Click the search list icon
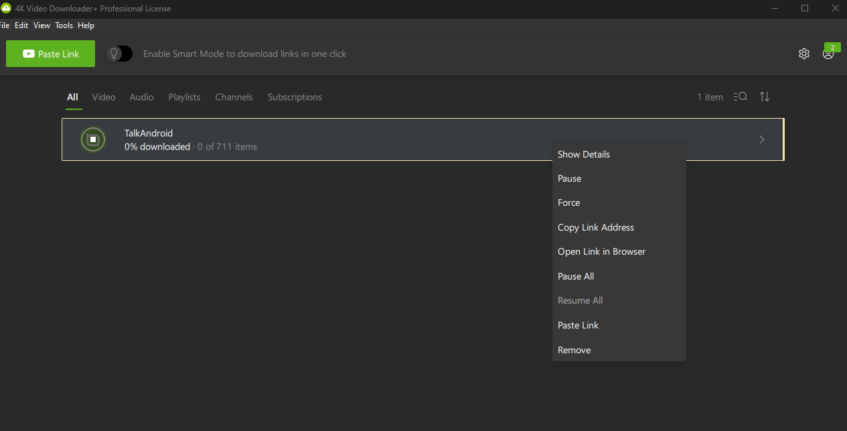Image resolution: width=847 pixels, height=431 pixels. (741, 97)
